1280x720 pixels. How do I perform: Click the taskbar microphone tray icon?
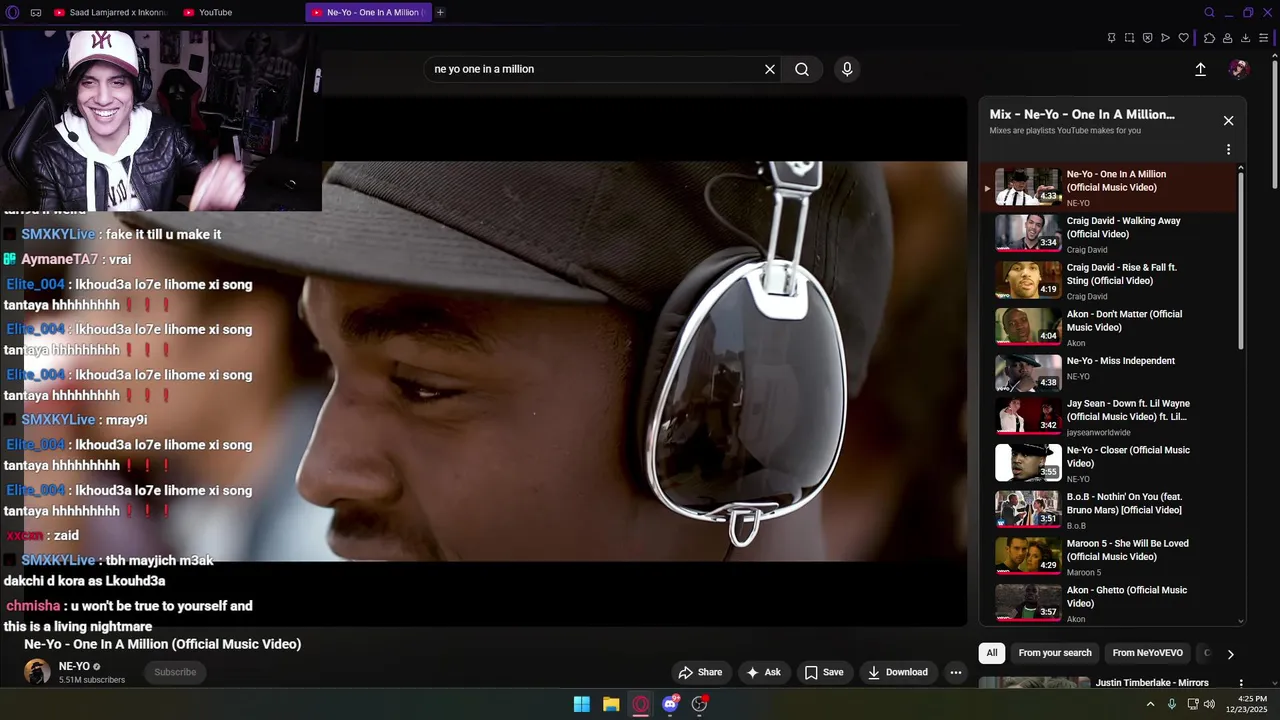[x=1172, y=704]
